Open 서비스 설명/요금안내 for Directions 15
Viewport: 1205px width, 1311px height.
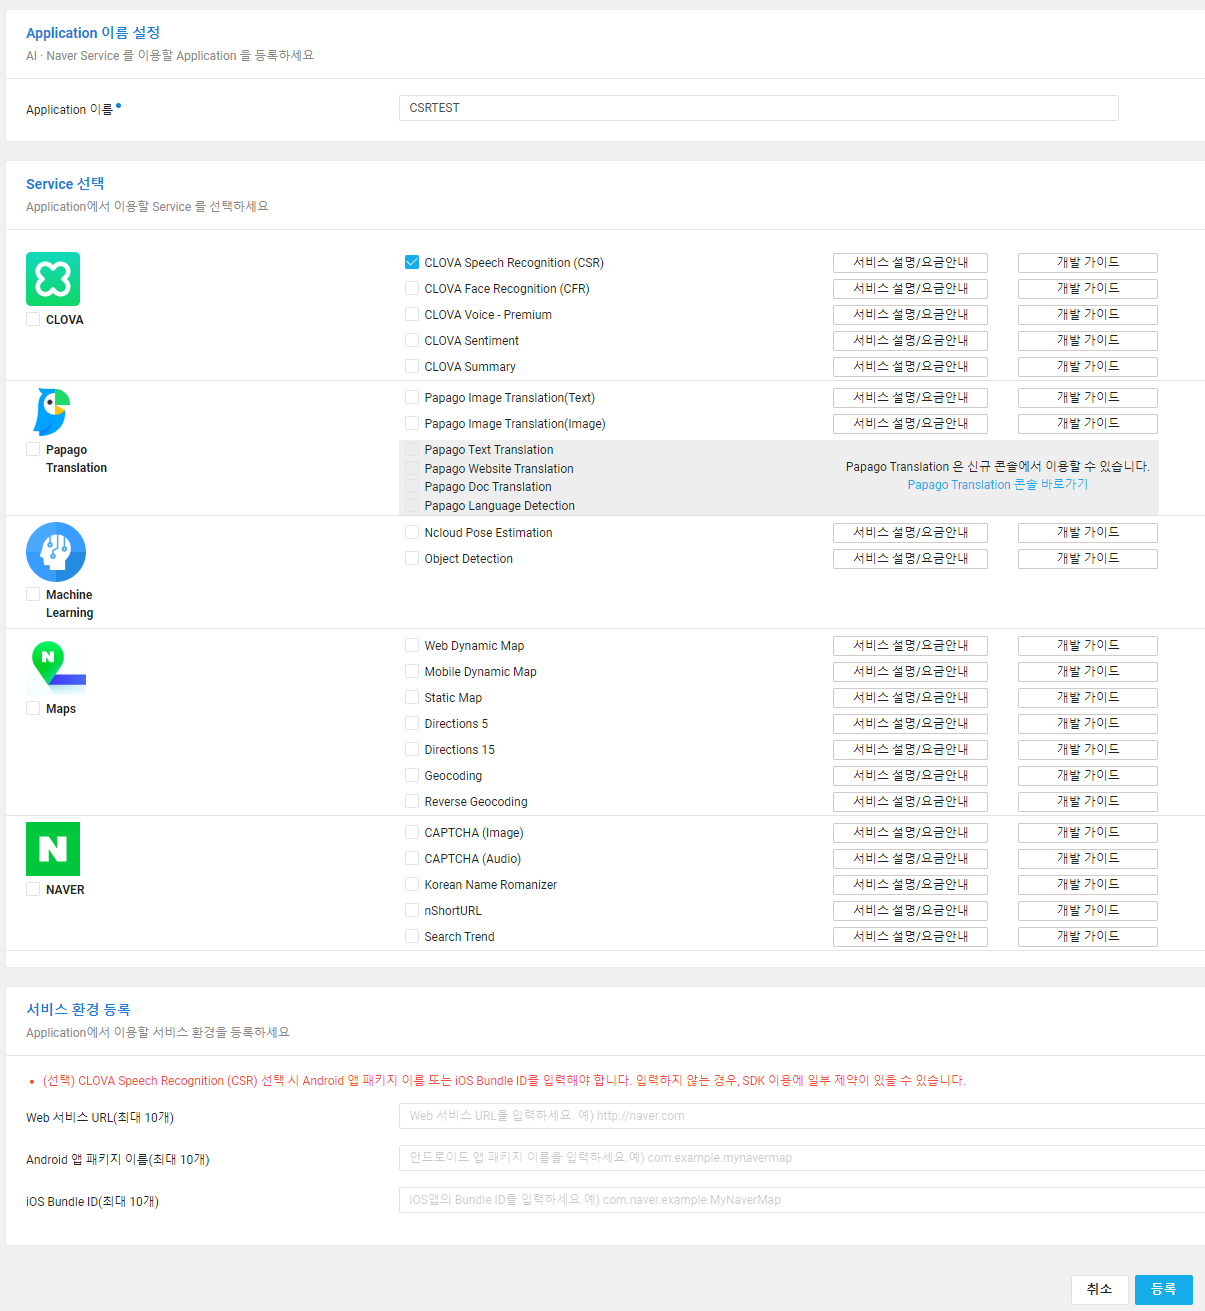910,750
